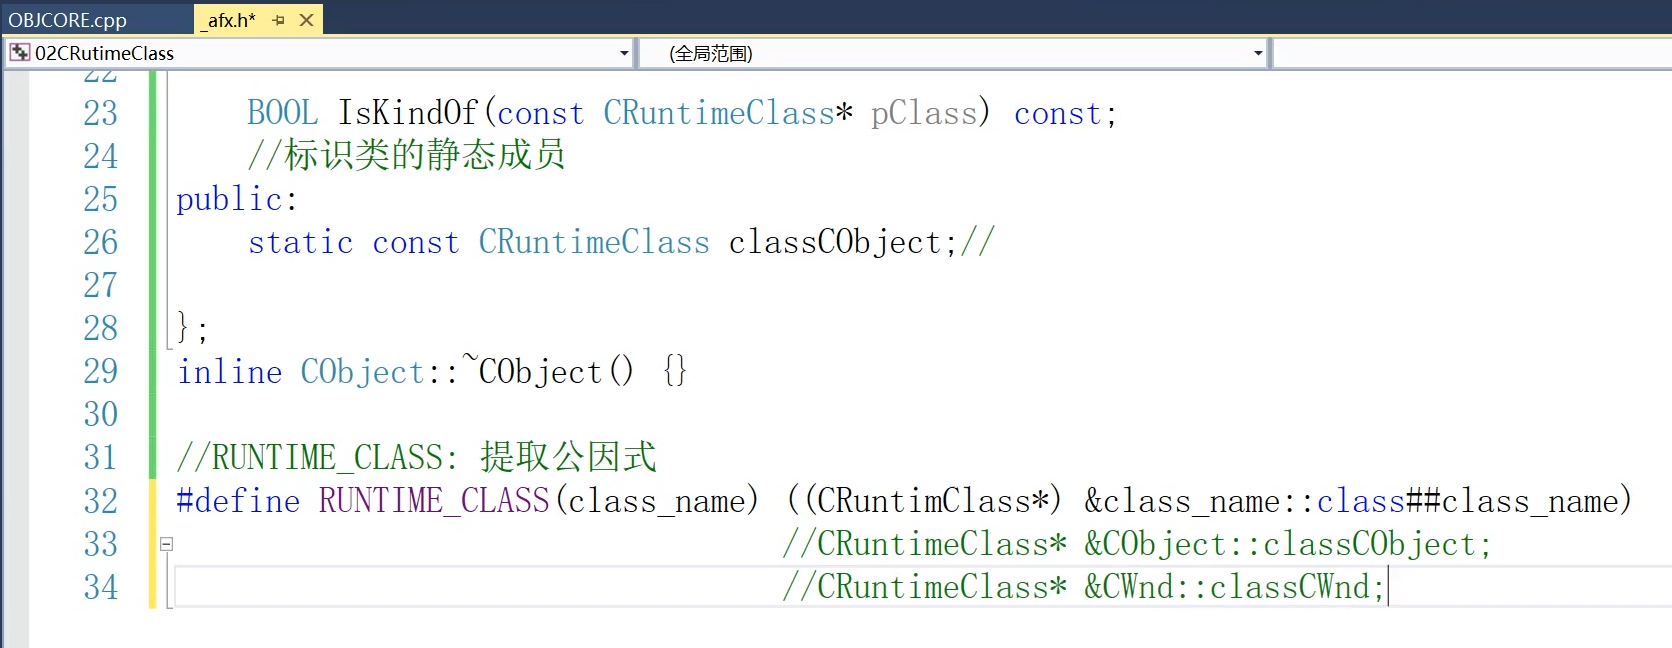Click the comment //RUNTIME_CLASS: 提取公因式
This screenshot has height=648, width=1672.
(417, 457)
